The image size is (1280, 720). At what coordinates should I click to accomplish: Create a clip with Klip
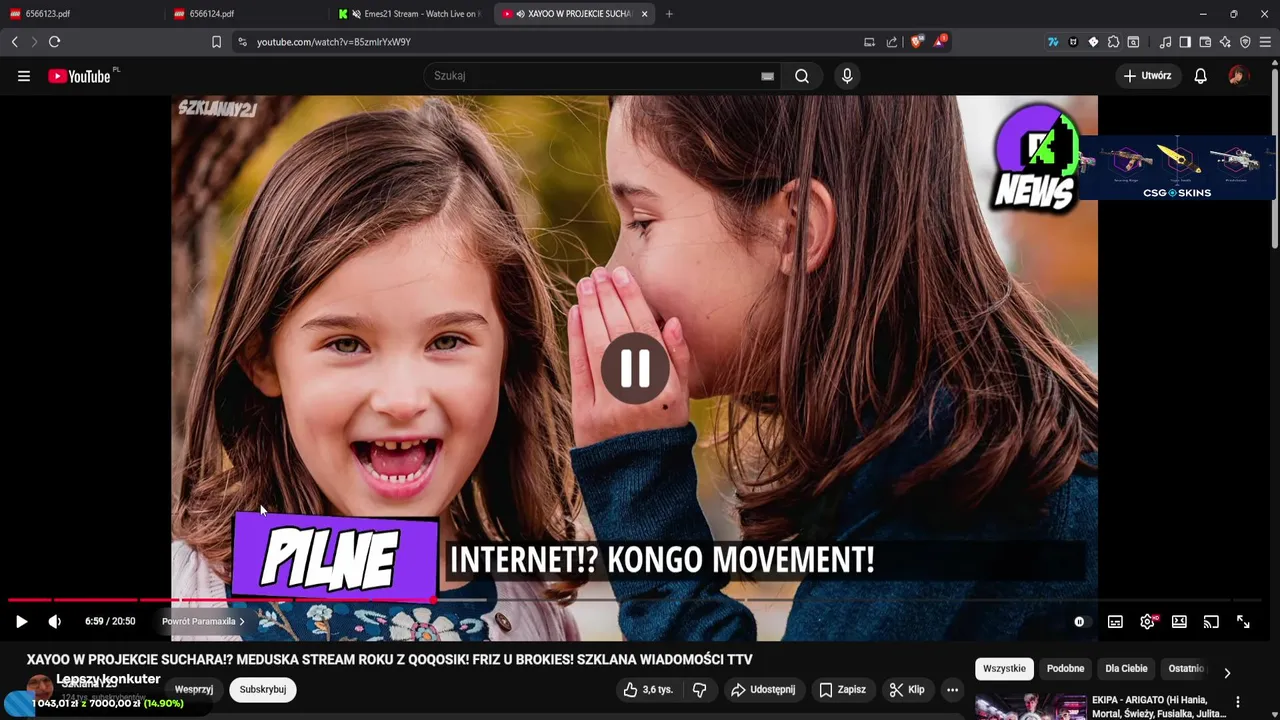click(907, 690)
